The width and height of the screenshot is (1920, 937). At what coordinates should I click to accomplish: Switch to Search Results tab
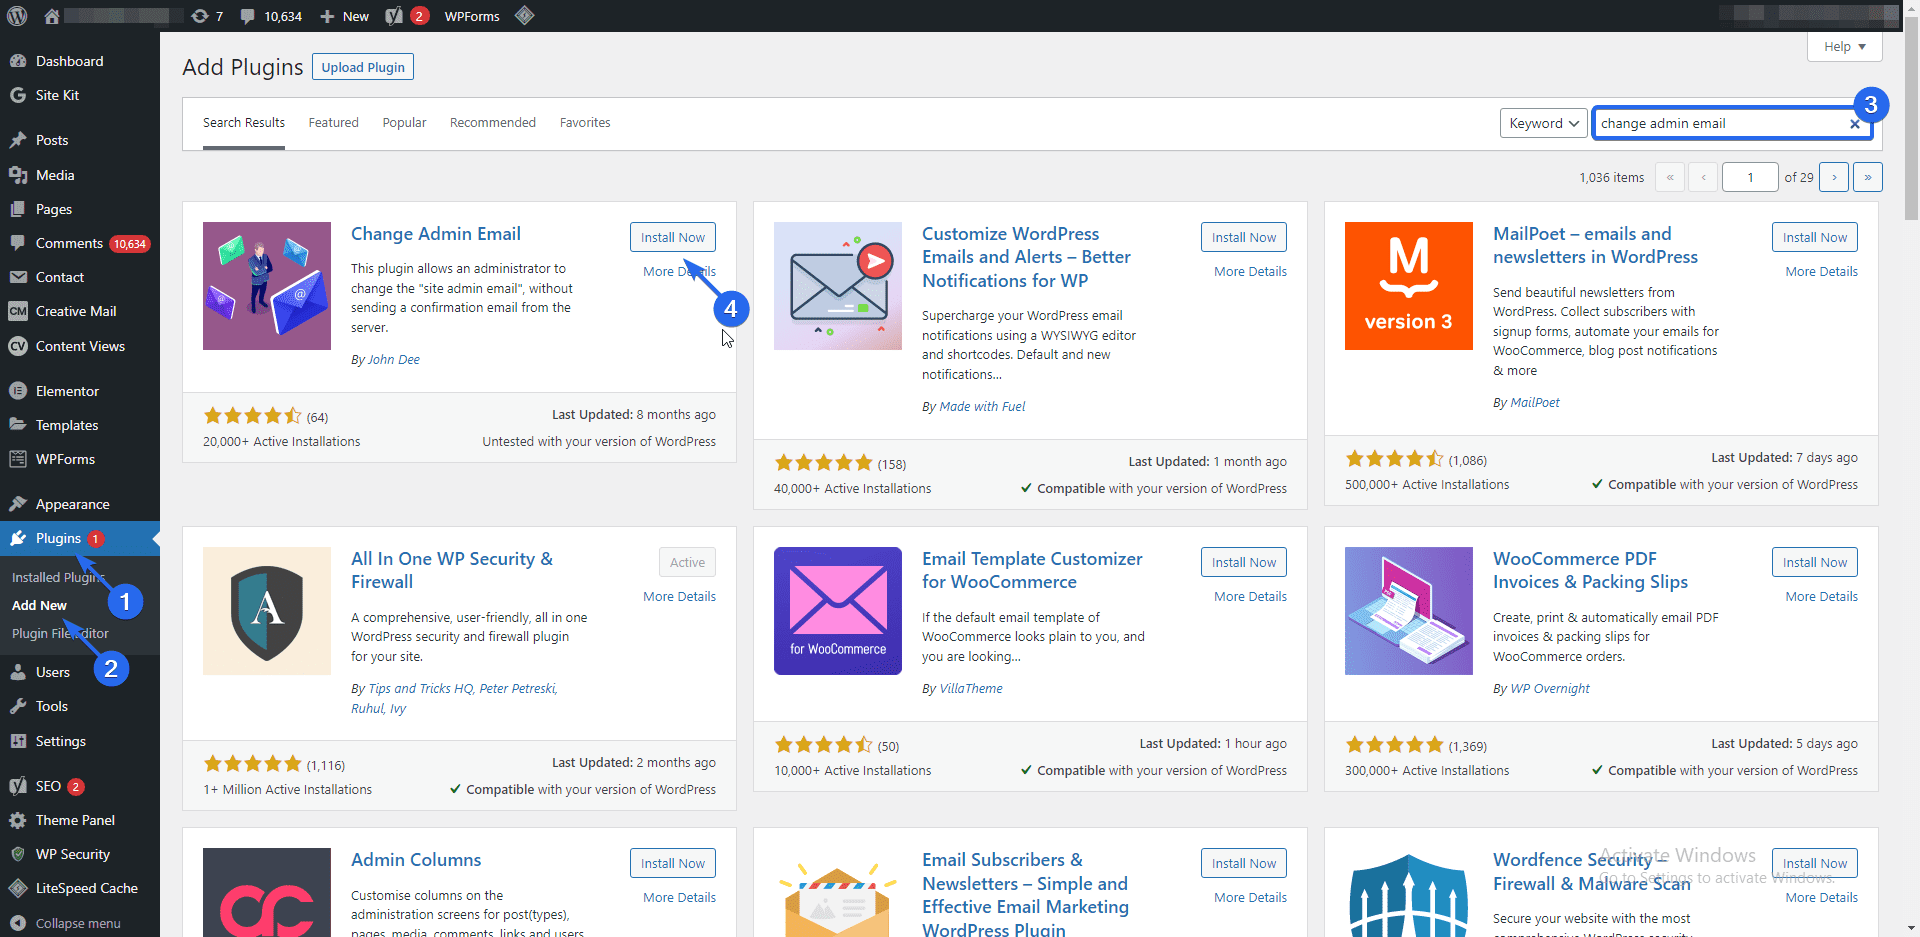244,122
